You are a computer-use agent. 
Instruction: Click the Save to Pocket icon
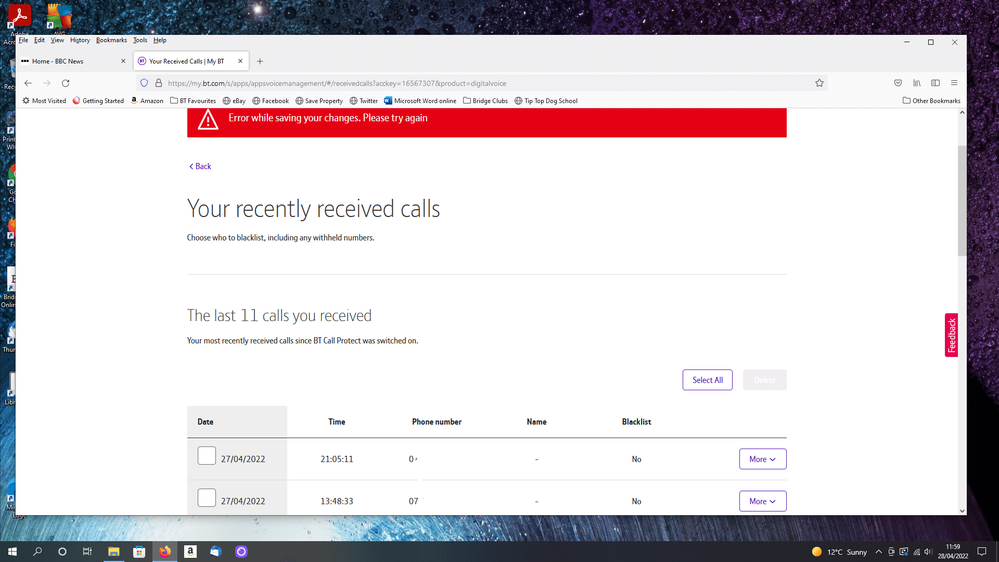(x=898, y=83)
